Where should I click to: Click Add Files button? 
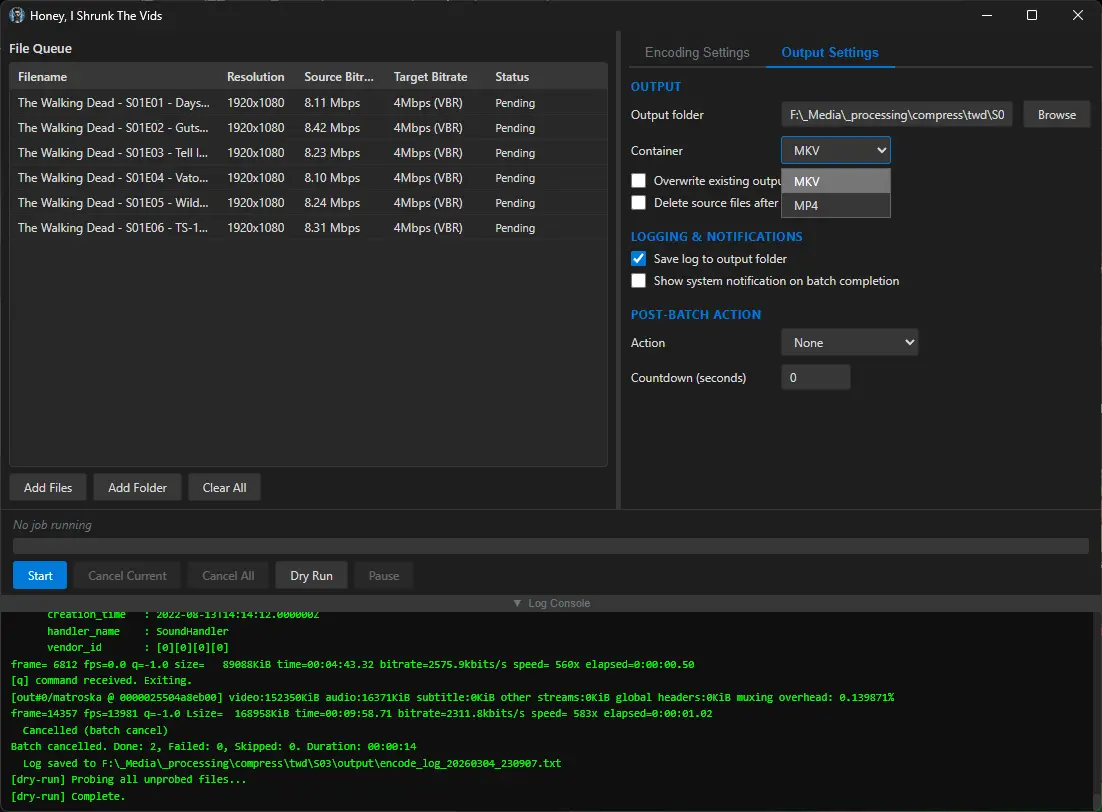[48, 488]
